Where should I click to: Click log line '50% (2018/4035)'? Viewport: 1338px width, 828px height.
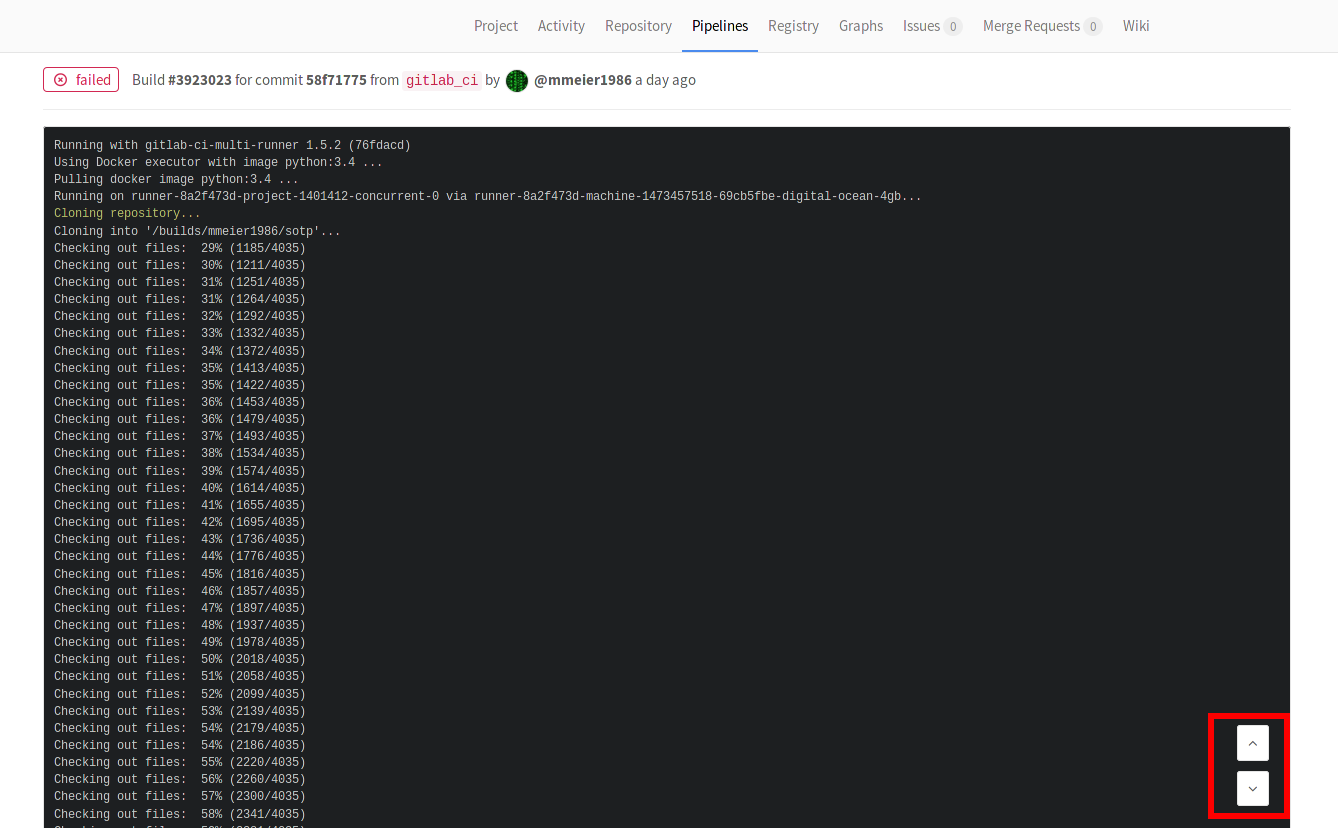click(180, 659)
